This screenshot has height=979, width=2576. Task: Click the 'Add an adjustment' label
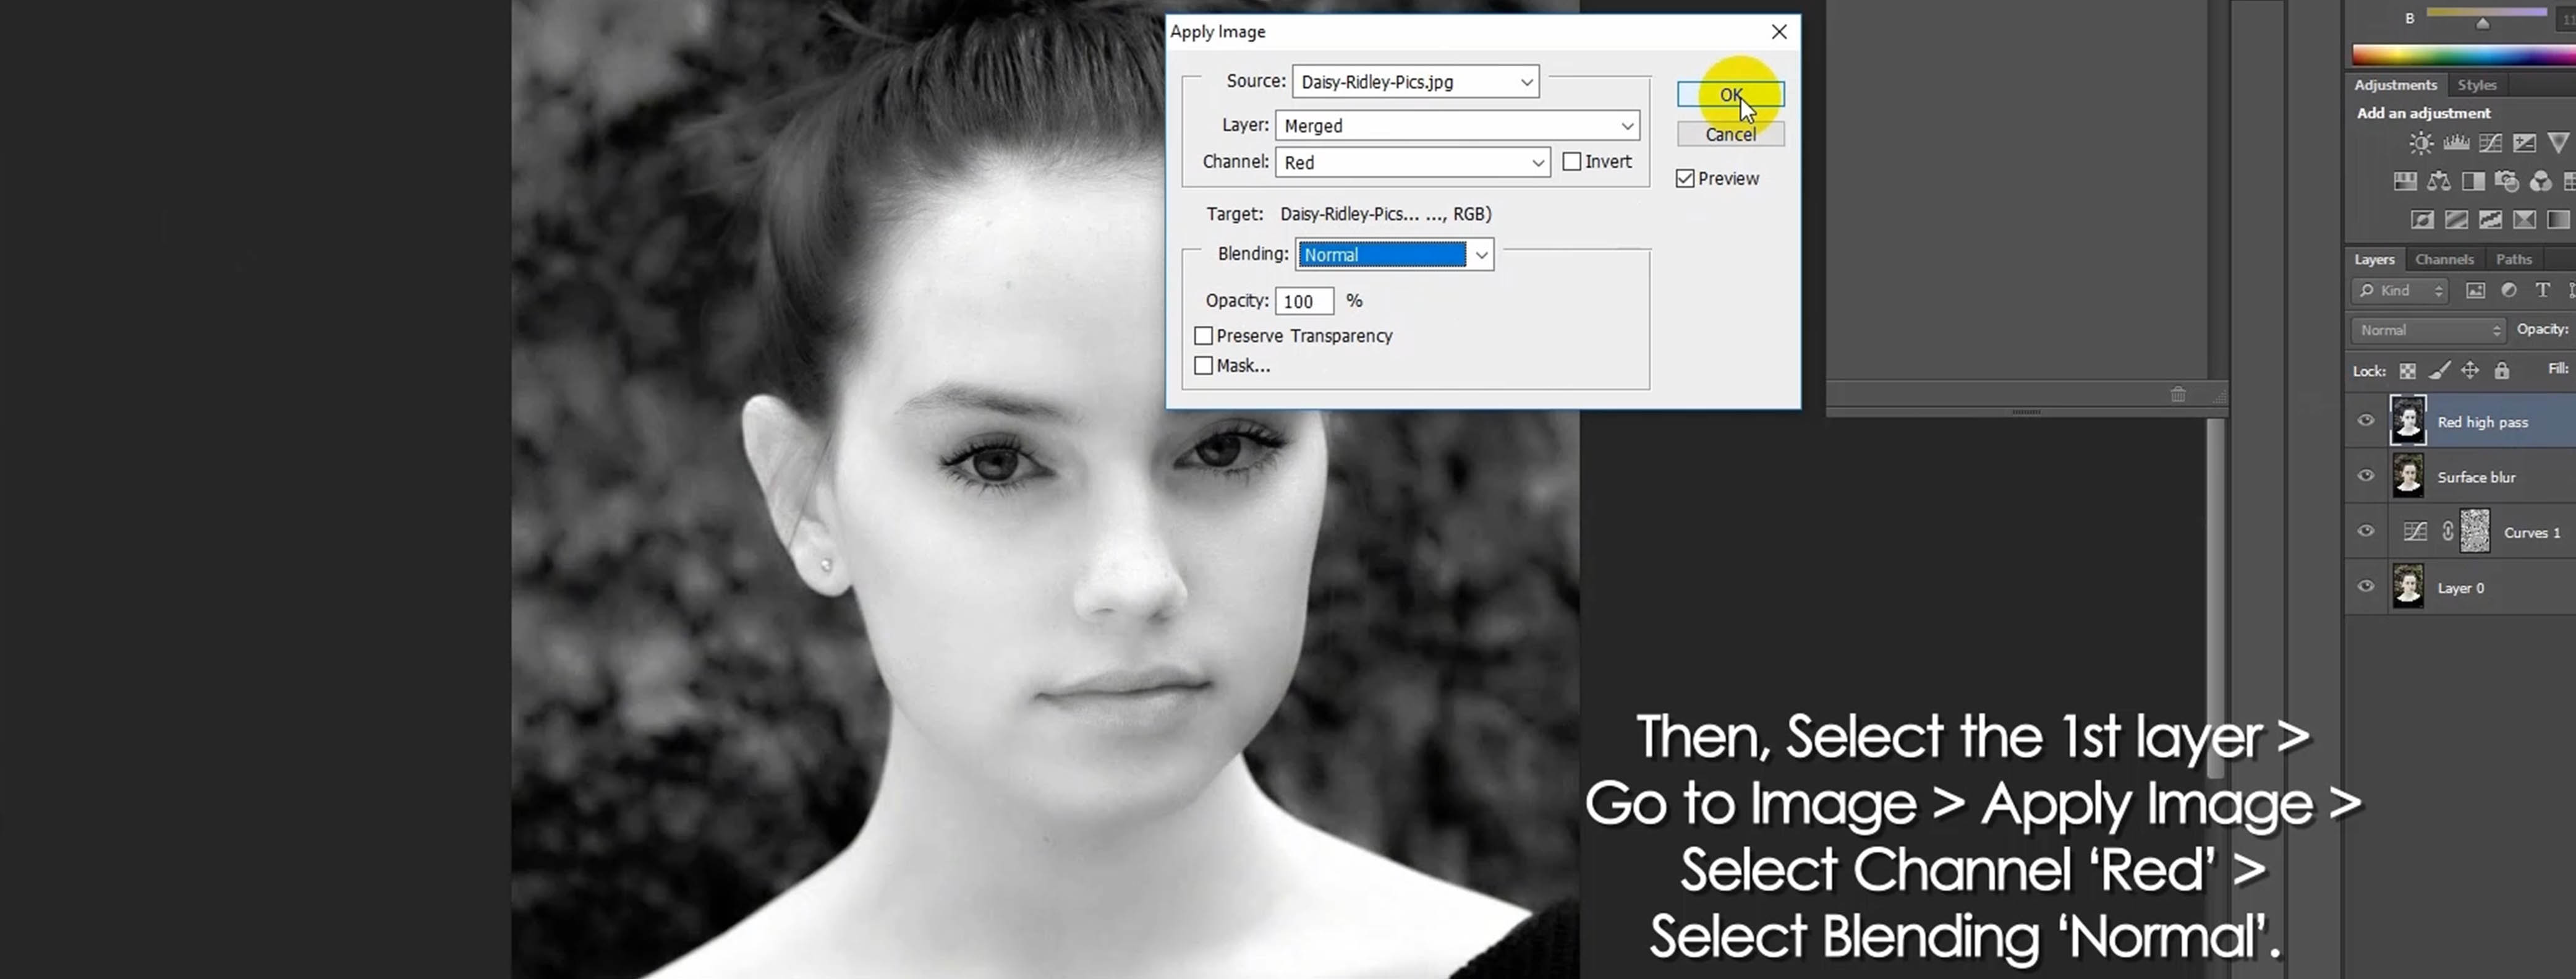click(x=2423, y=113)
